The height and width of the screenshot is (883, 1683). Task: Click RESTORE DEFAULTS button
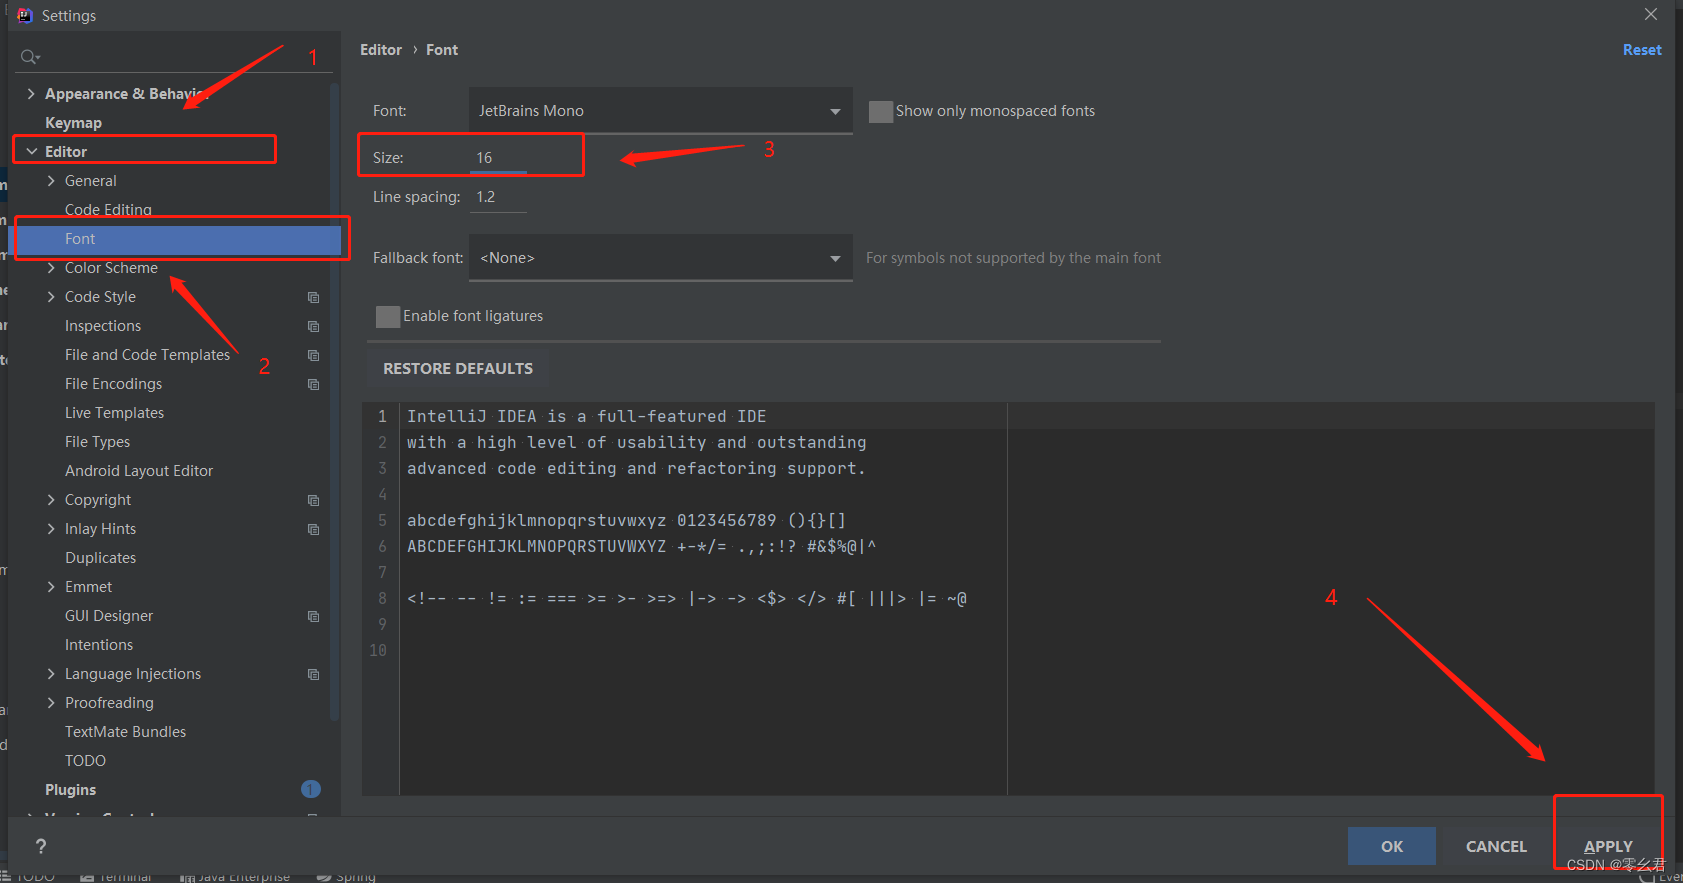pyautogui.click(x=458, y=369)
